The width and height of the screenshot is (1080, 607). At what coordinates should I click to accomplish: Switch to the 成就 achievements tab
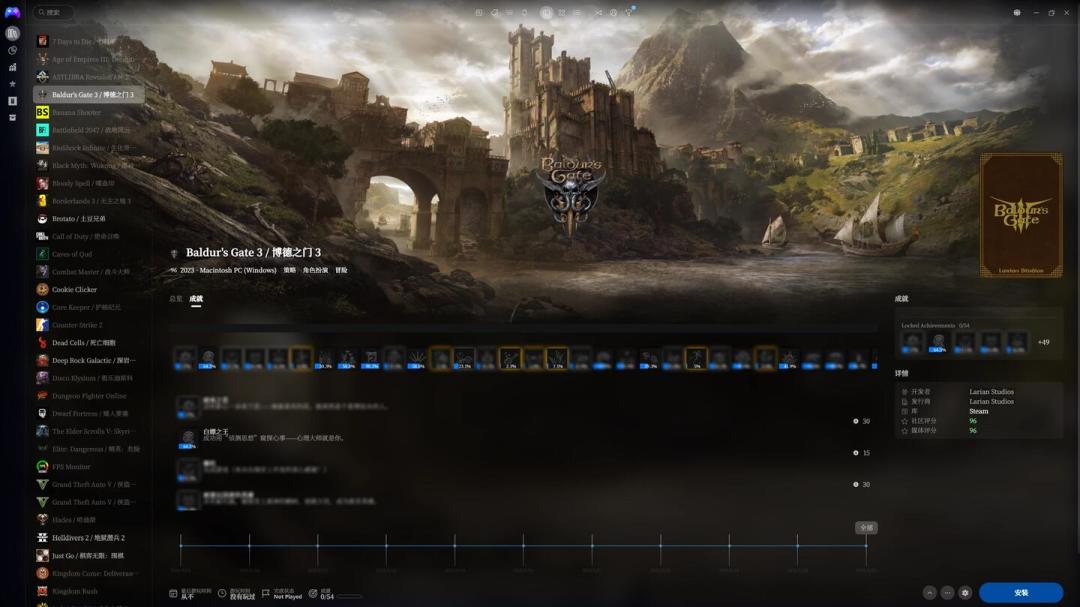[196, 299]
